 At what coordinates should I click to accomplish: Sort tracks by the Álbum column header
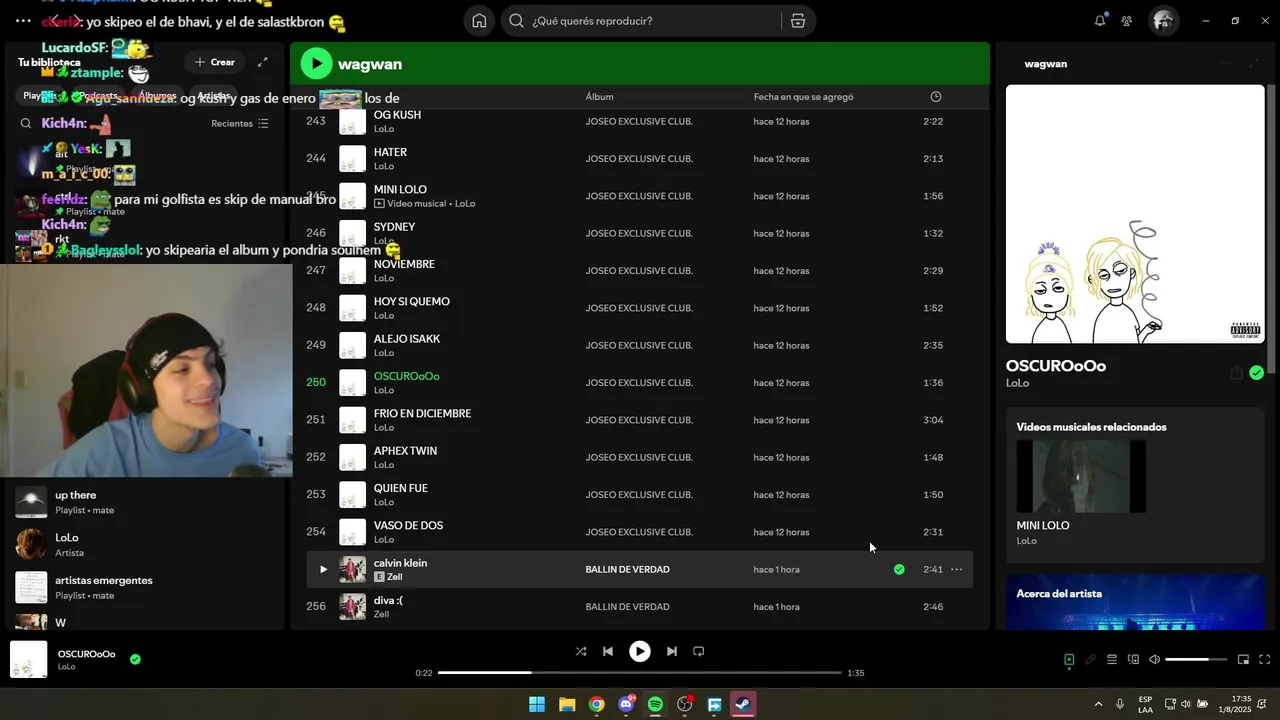tap(599, 97)
